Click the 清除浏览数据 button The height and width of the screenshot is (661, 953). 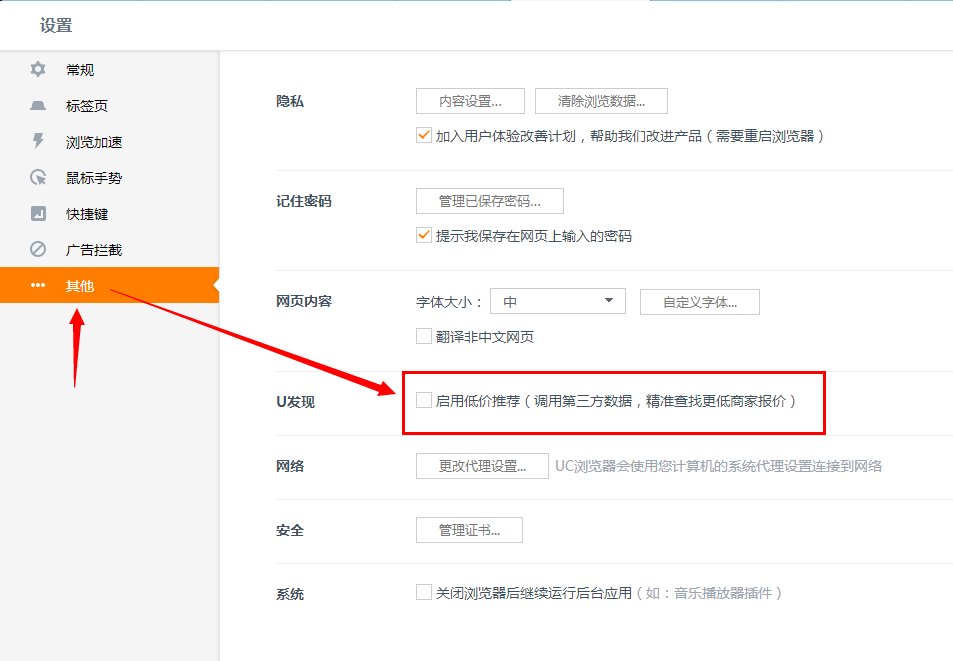601,100
